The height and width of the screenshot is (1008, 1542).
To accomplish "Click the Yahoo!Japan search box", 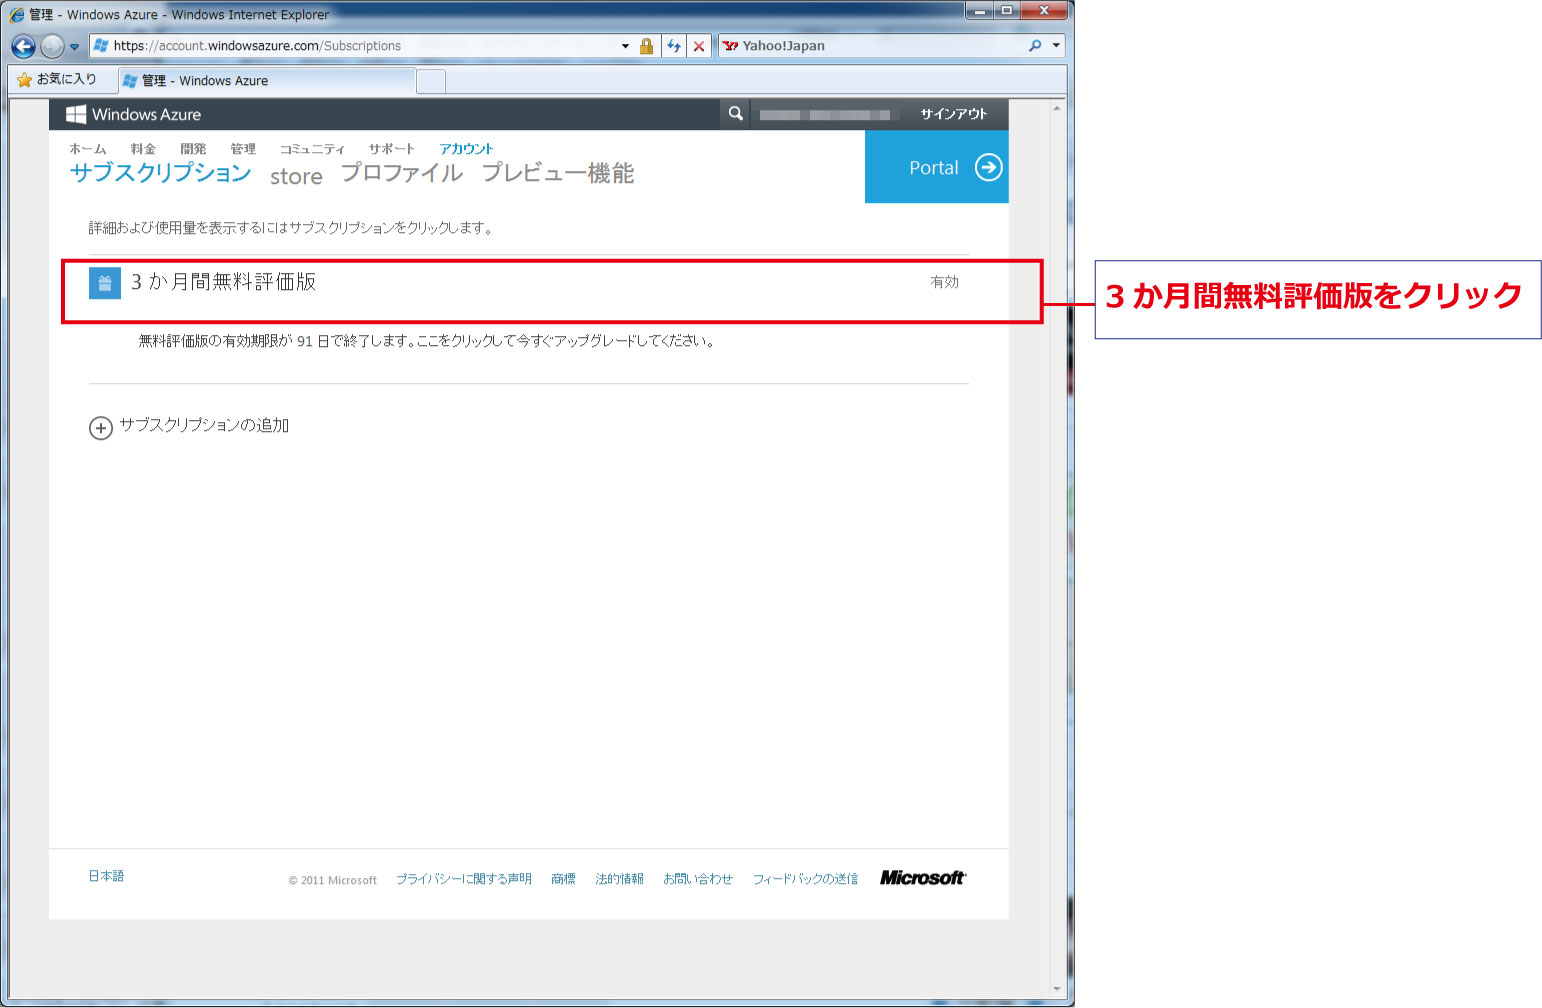I will coord(870,46).
